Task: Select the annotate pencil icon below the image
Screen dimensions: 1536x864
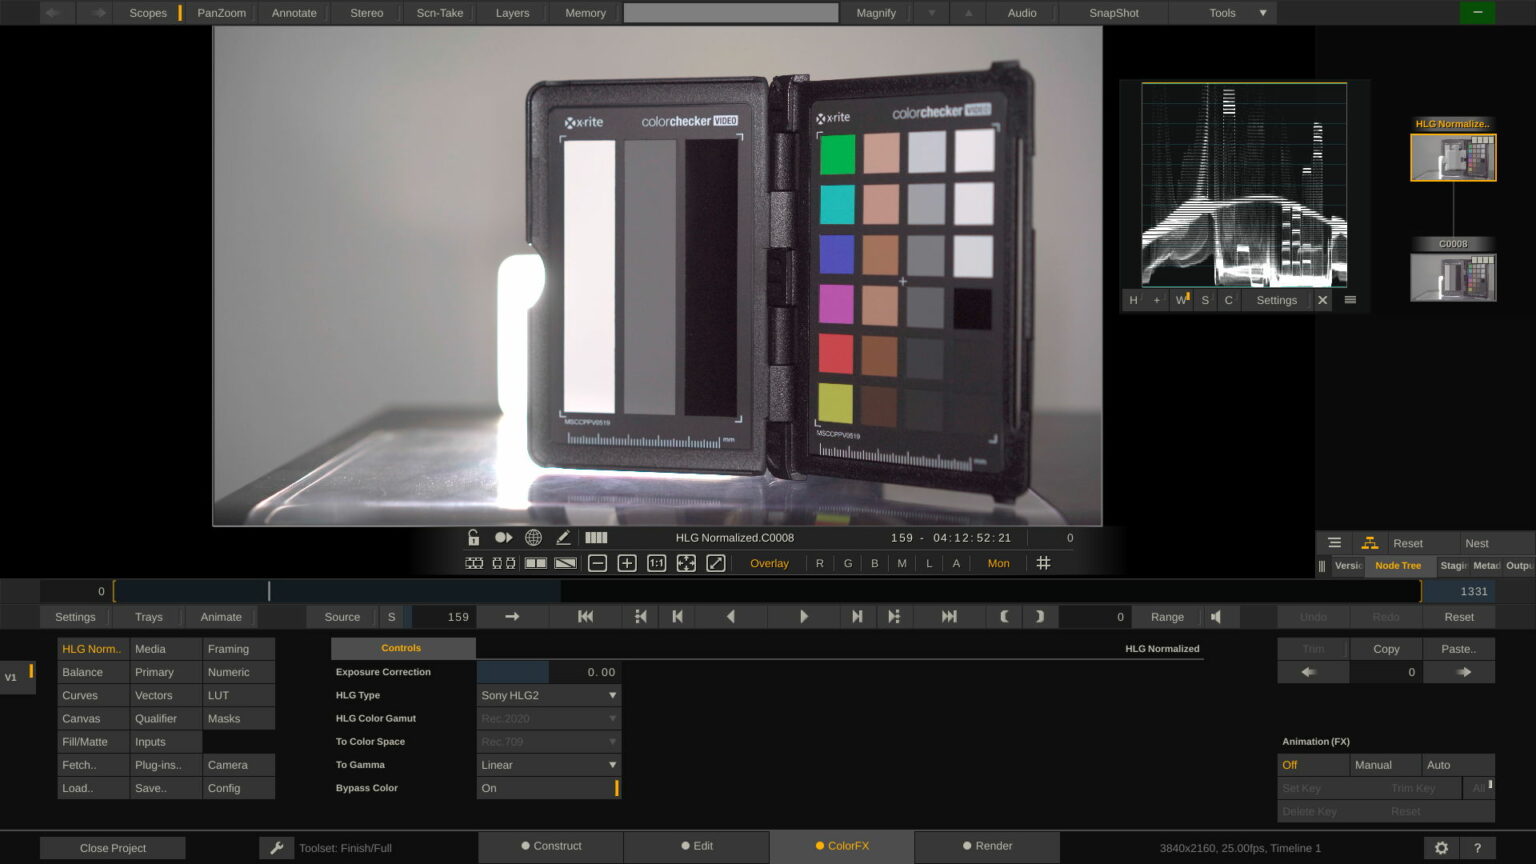Action: pos(563,537)
